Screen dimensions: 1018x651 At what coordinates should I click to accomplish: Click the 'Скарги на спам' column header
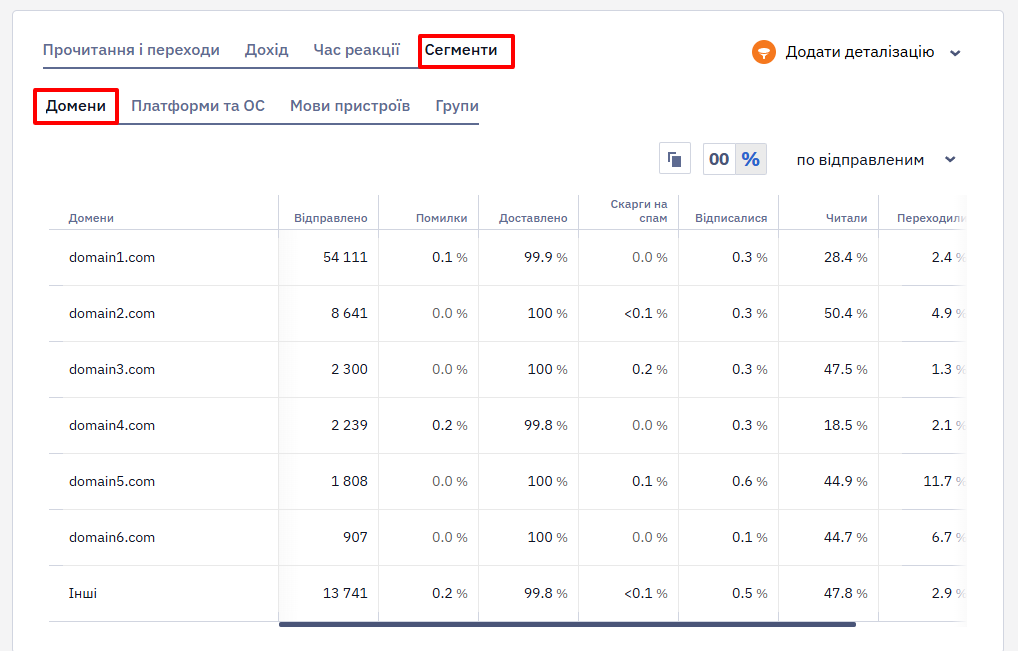639,211
